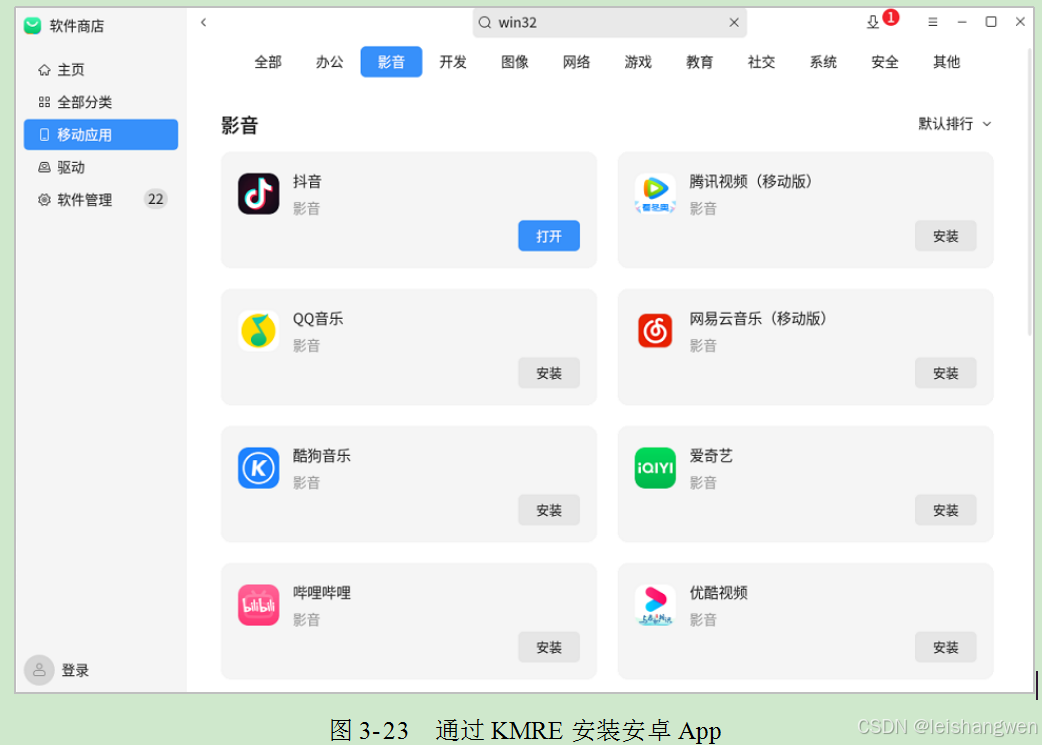Screen dimensions: 1042x745
Task: Select the 安全 category tab
Action: tap(885, 62)
